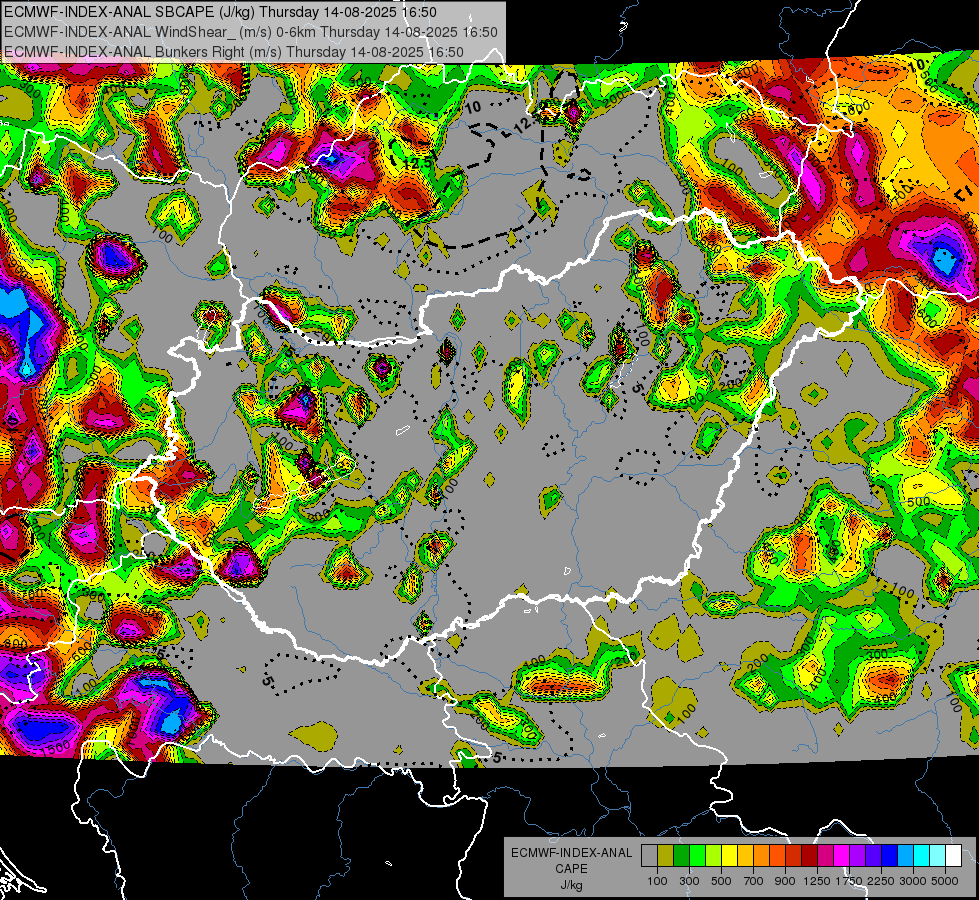Click the legend value 1750
This screenshot has height=900, width=979.
(x=849, y=881)
